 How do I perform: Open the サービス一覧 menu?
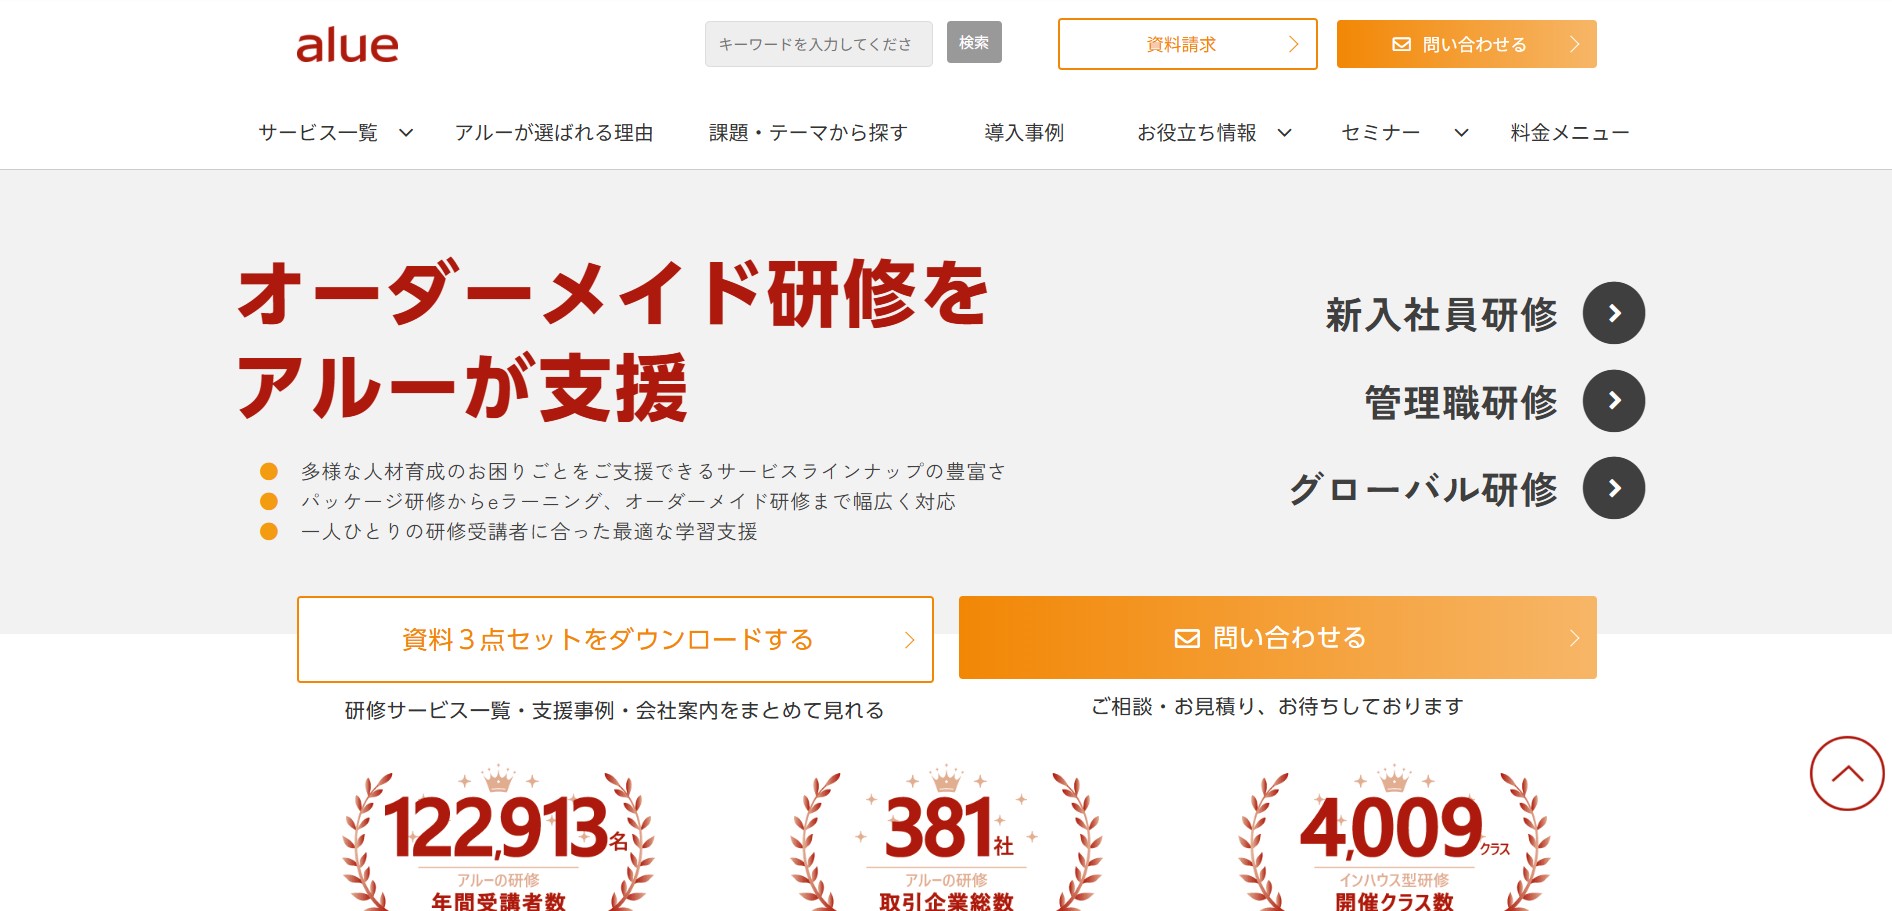(x=318, y=133)
